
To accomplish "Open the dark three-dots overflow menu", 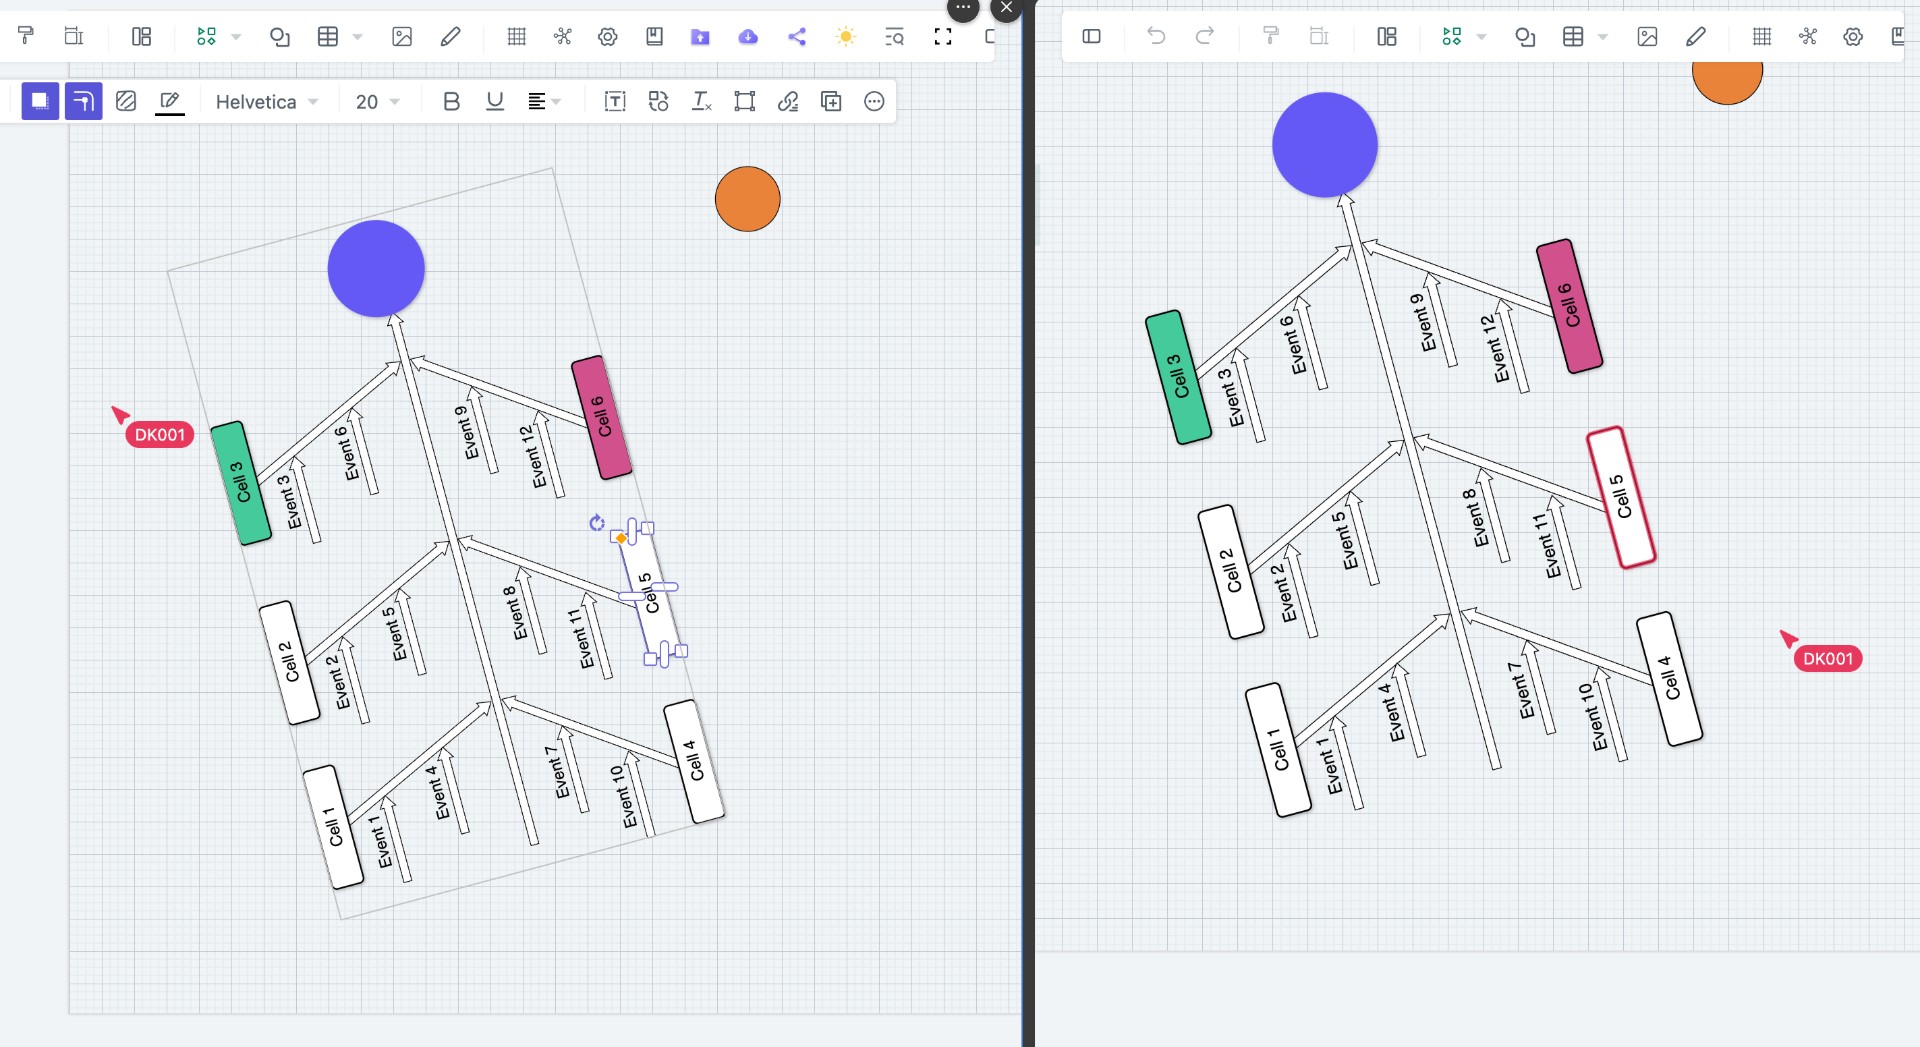I will (962, 8).
